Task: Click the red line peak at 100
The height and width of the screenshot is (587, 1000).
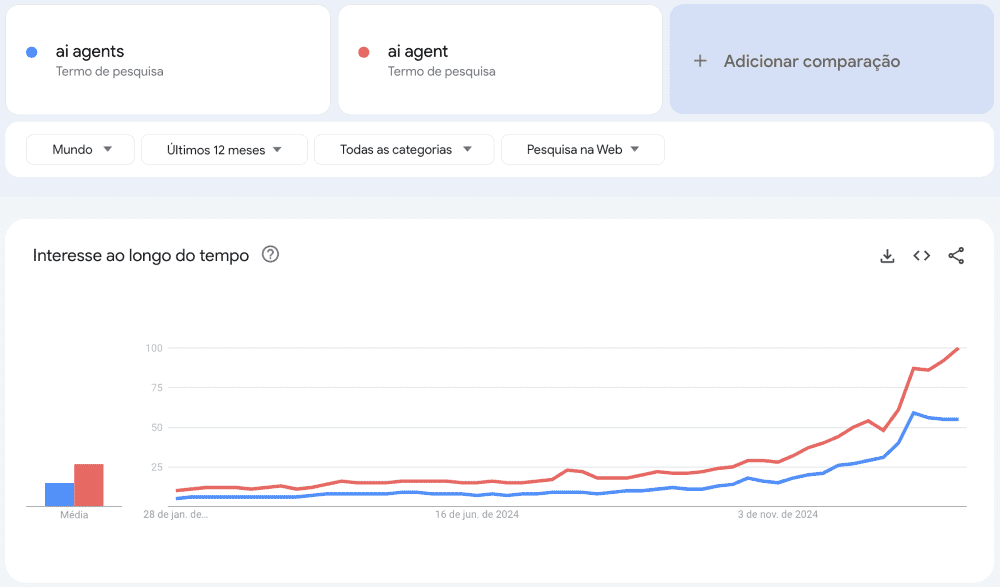Action: click(957, 349)
